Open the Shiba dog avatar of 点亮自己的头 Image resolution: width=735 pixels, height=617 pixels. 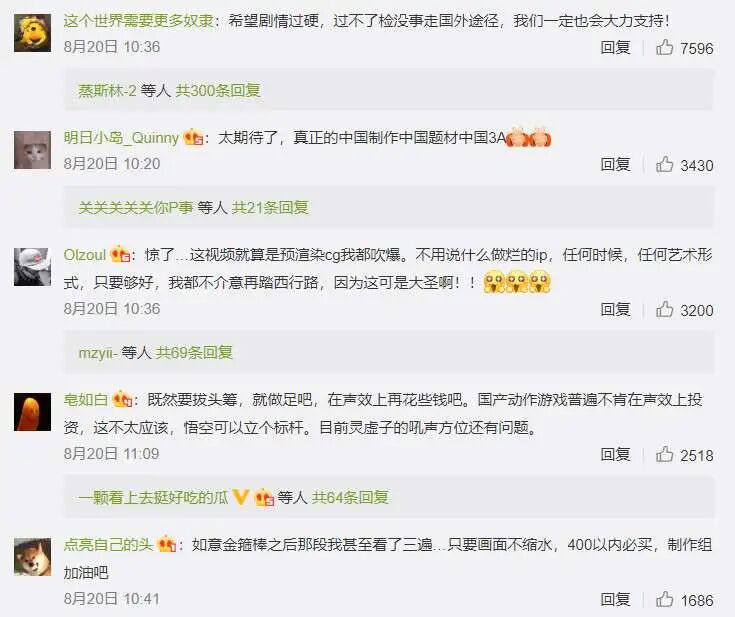click(32, 557)
